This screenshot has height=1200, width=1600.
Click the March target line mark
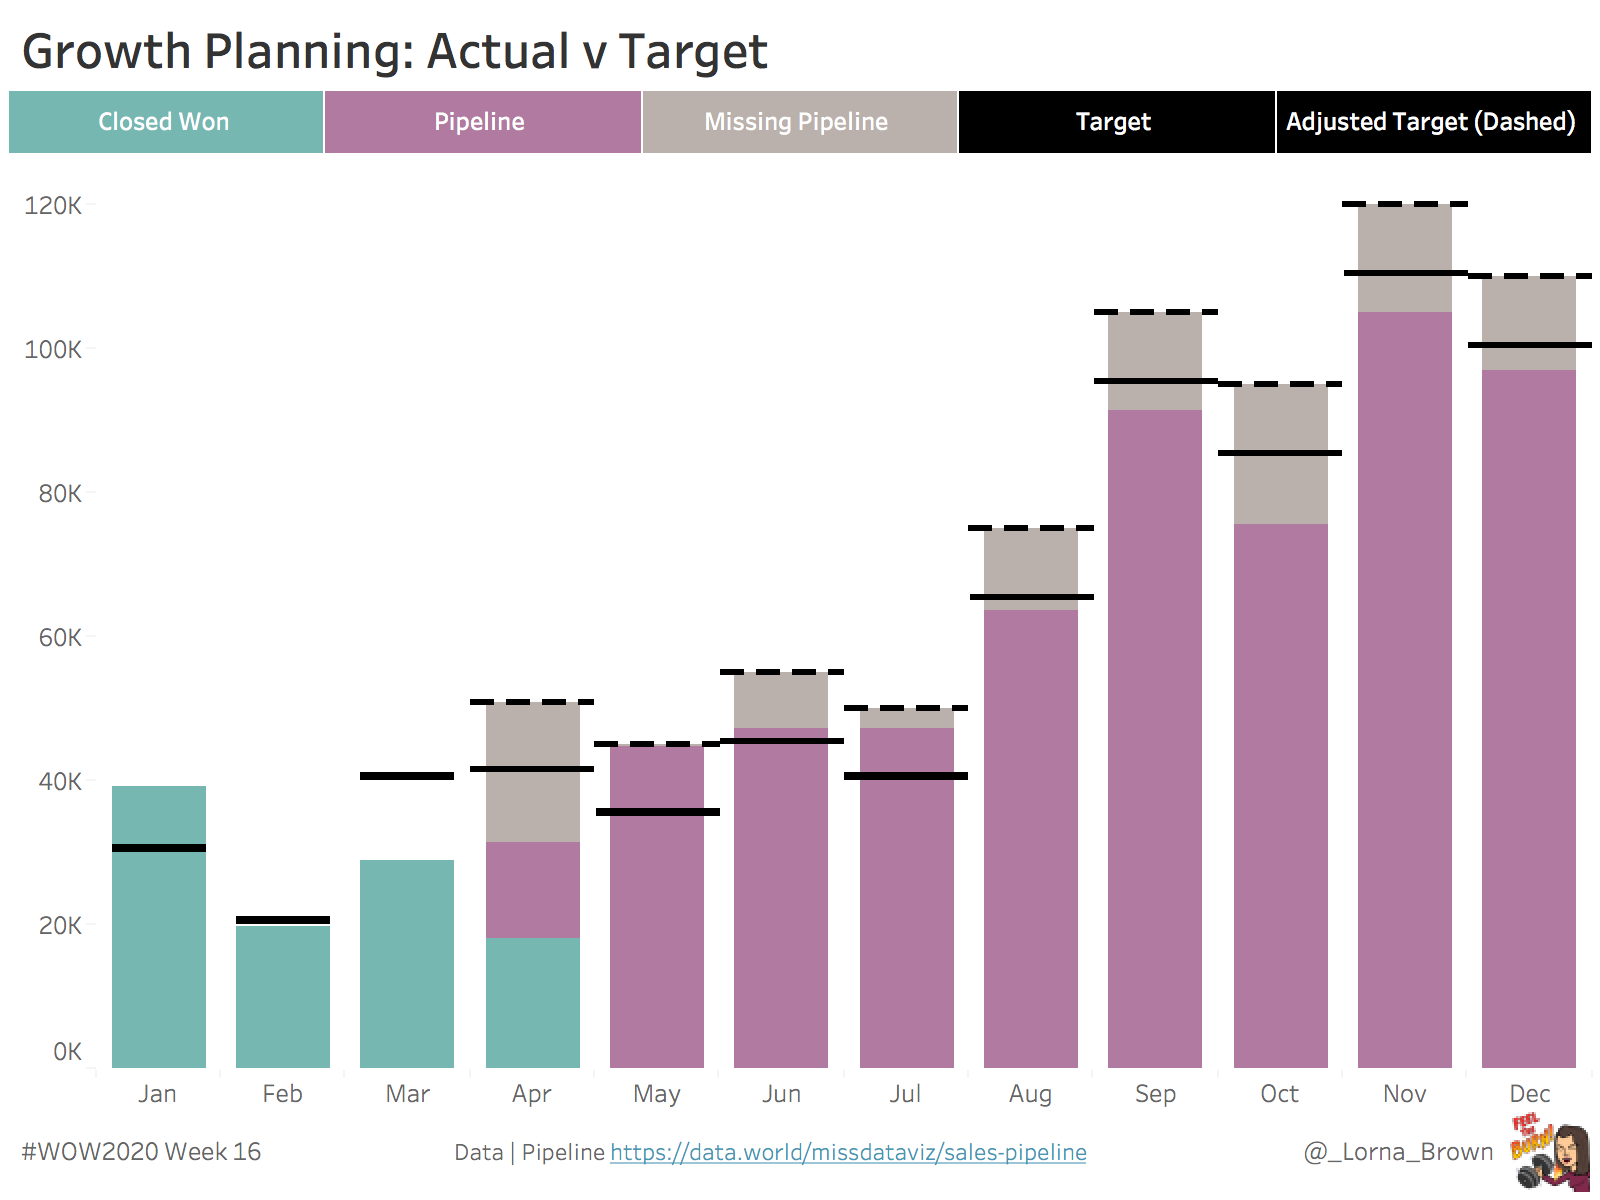407,776
